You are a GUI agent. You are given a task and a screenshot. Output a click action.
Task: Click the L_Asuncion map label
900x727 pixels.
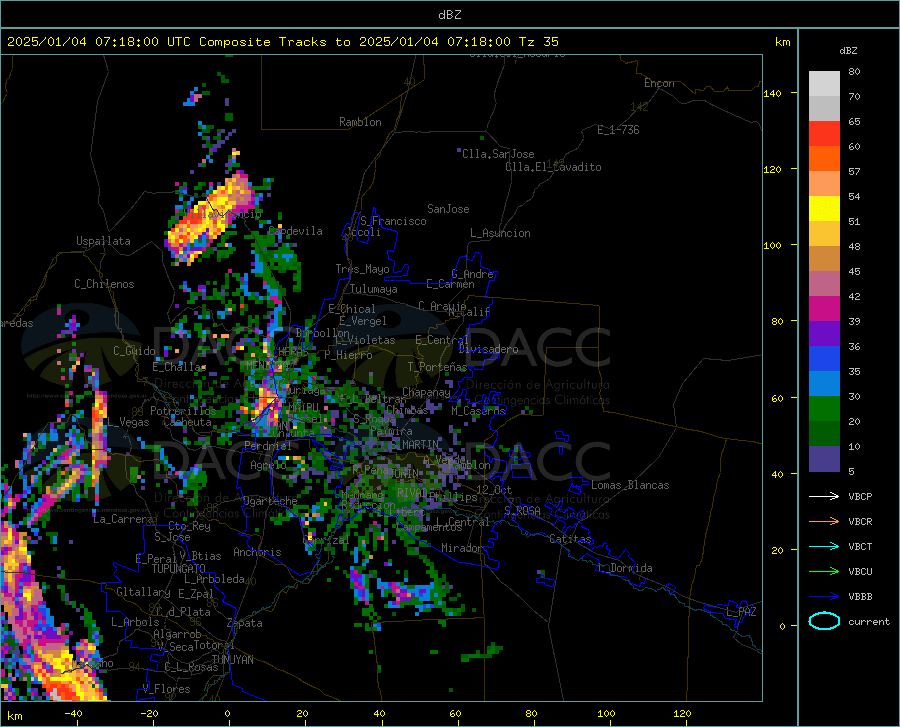500,233
